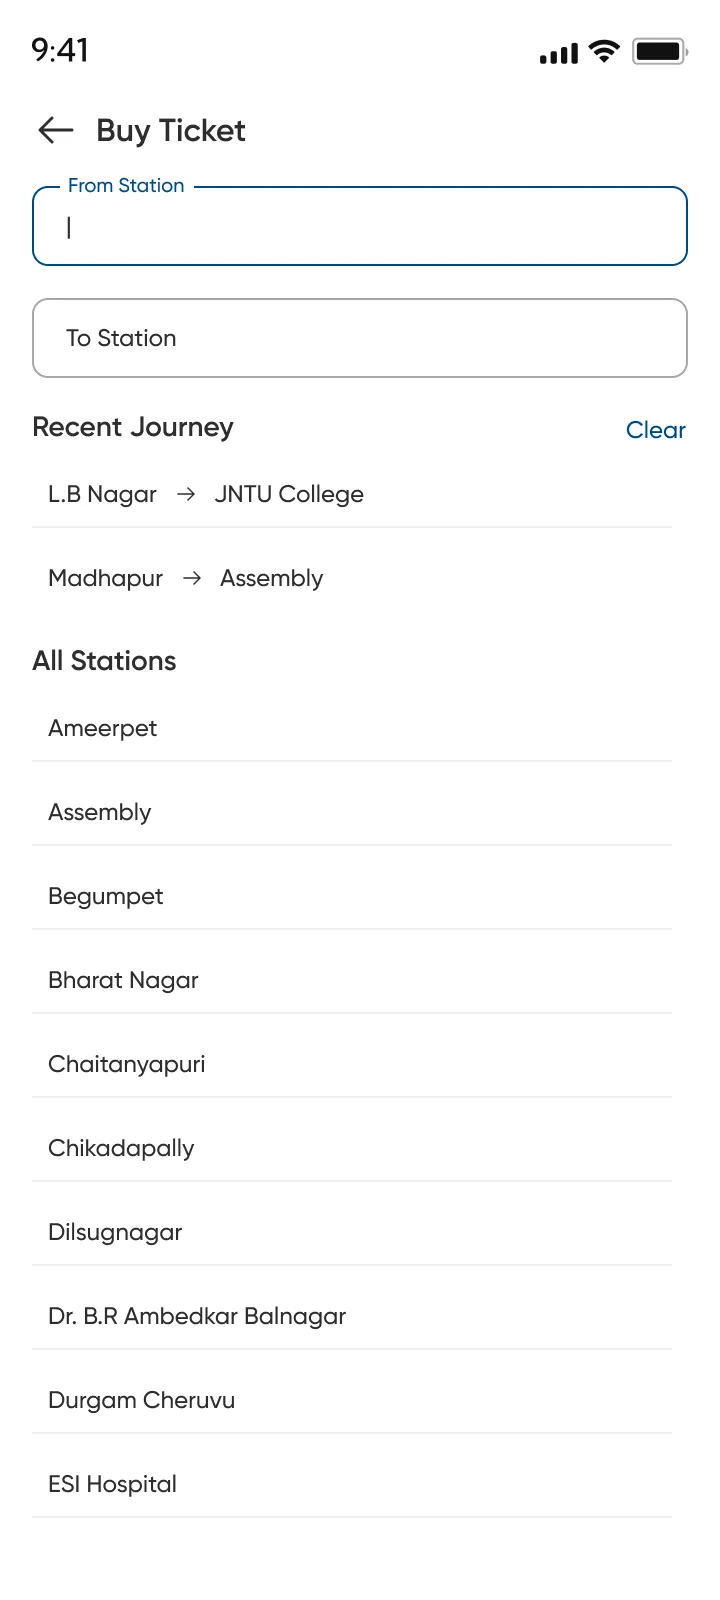Tap arrow between L.B Nagar and JNTU
Screen dimensions: 720x1600
(185, 494)
